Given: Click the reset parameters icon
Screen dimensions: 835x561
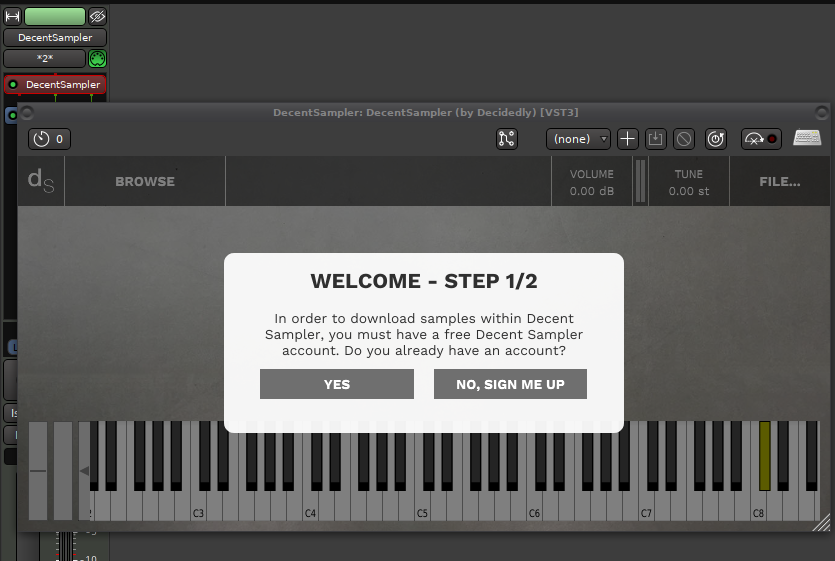Looking at the screenshot, I should 715,139.
